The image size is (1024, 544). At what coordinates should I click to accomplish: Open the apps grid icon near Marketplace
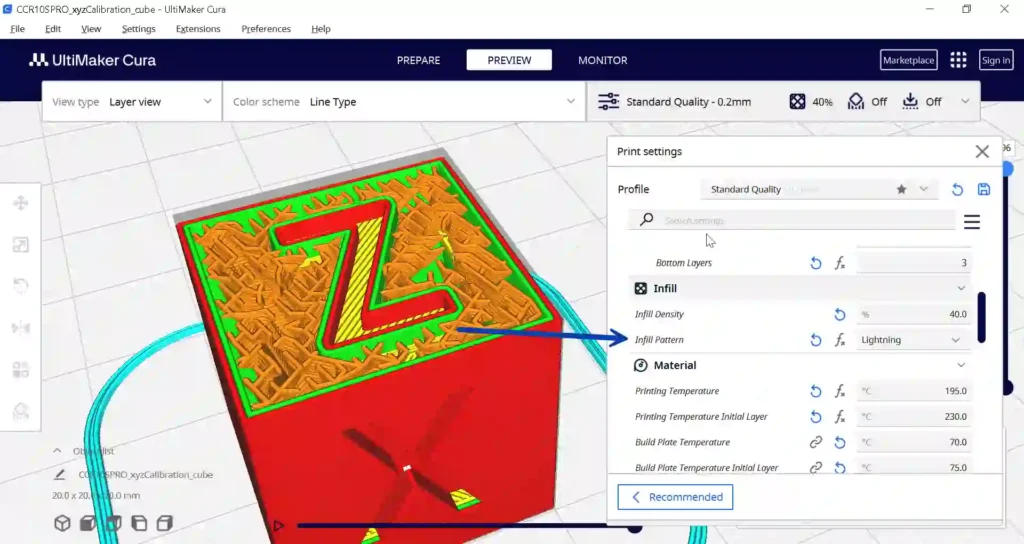pyautogui.click(x=958, y=60)
